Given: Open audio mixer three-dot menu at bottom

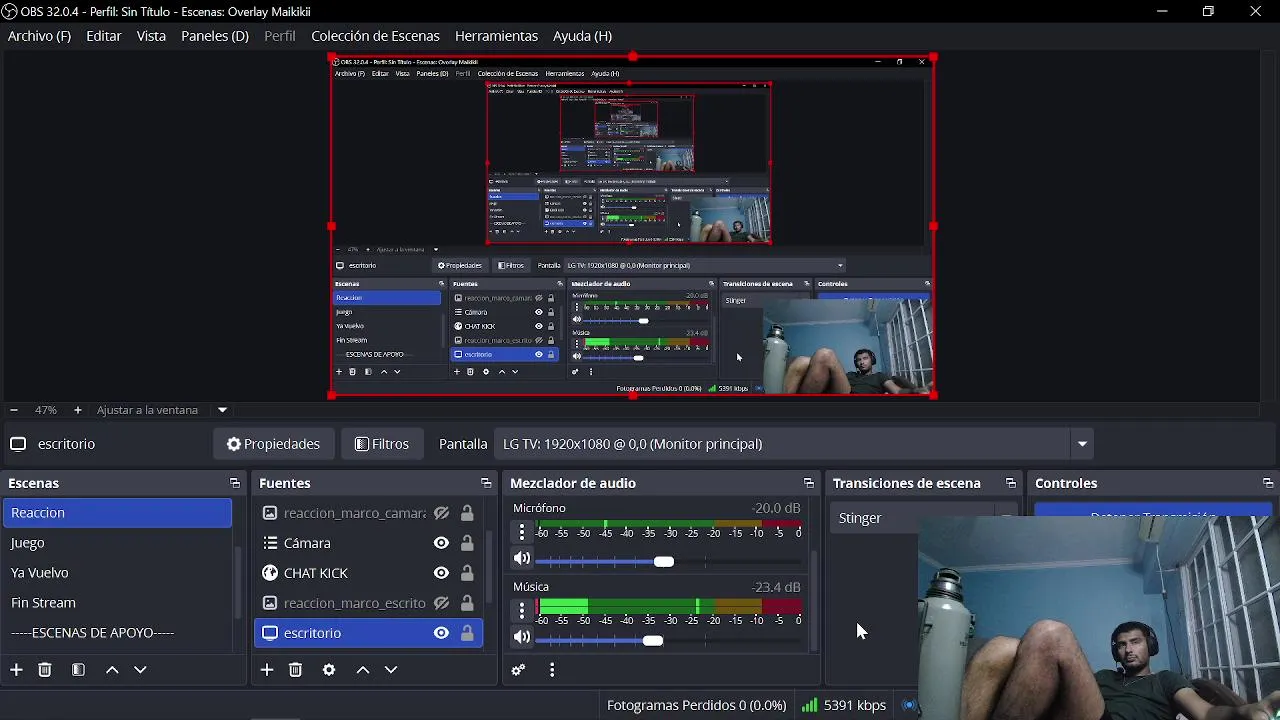Looking at the screenshot, I should click(552, 670).
